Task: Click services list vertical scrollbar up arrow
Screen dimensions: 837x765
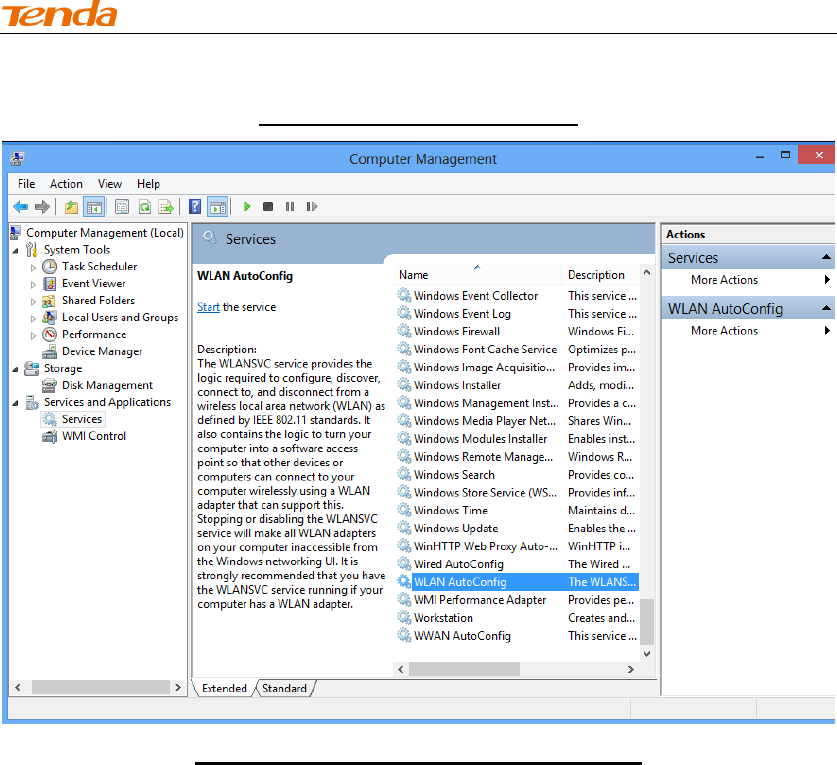Action: (647, 273)
